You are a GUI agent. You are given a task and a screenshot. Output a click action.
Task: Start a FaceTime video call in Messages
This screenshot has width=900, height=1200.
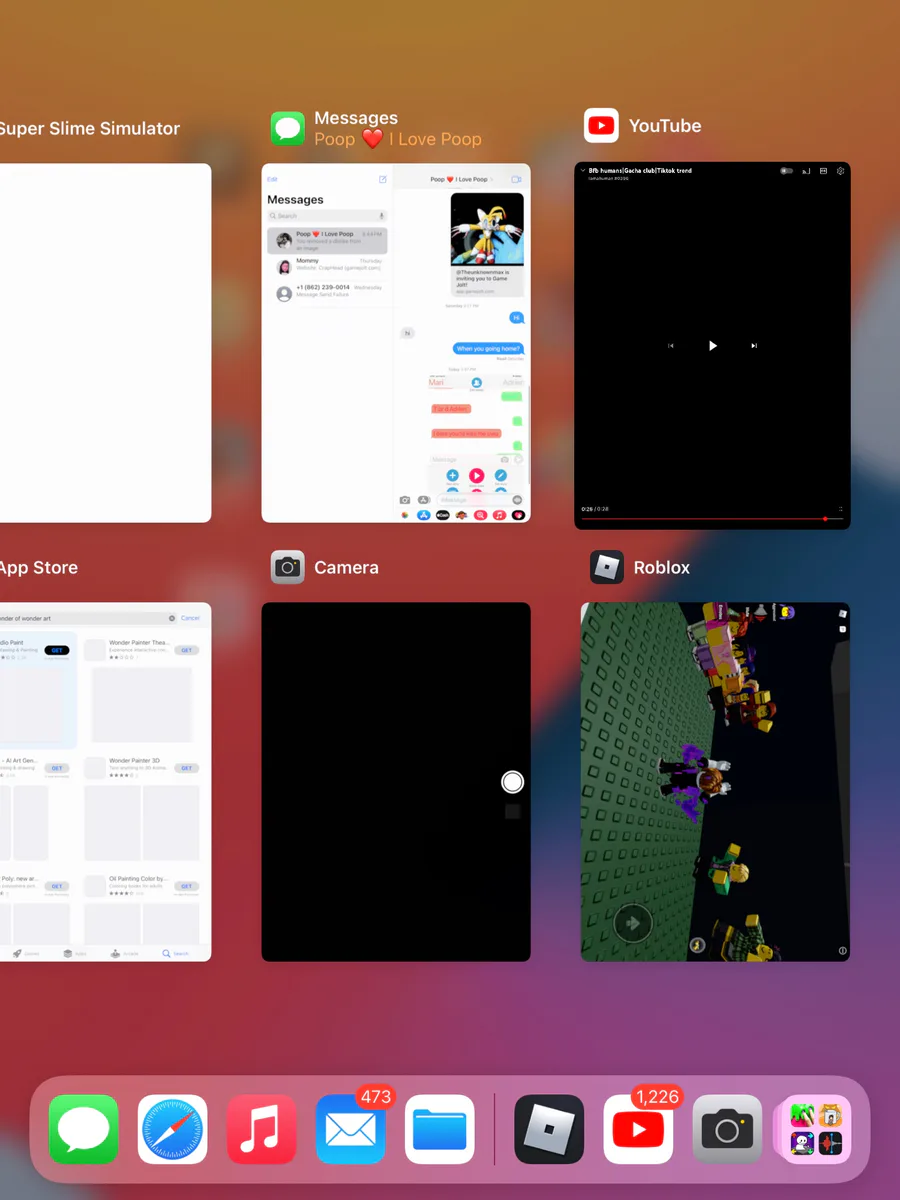[517, 179]
